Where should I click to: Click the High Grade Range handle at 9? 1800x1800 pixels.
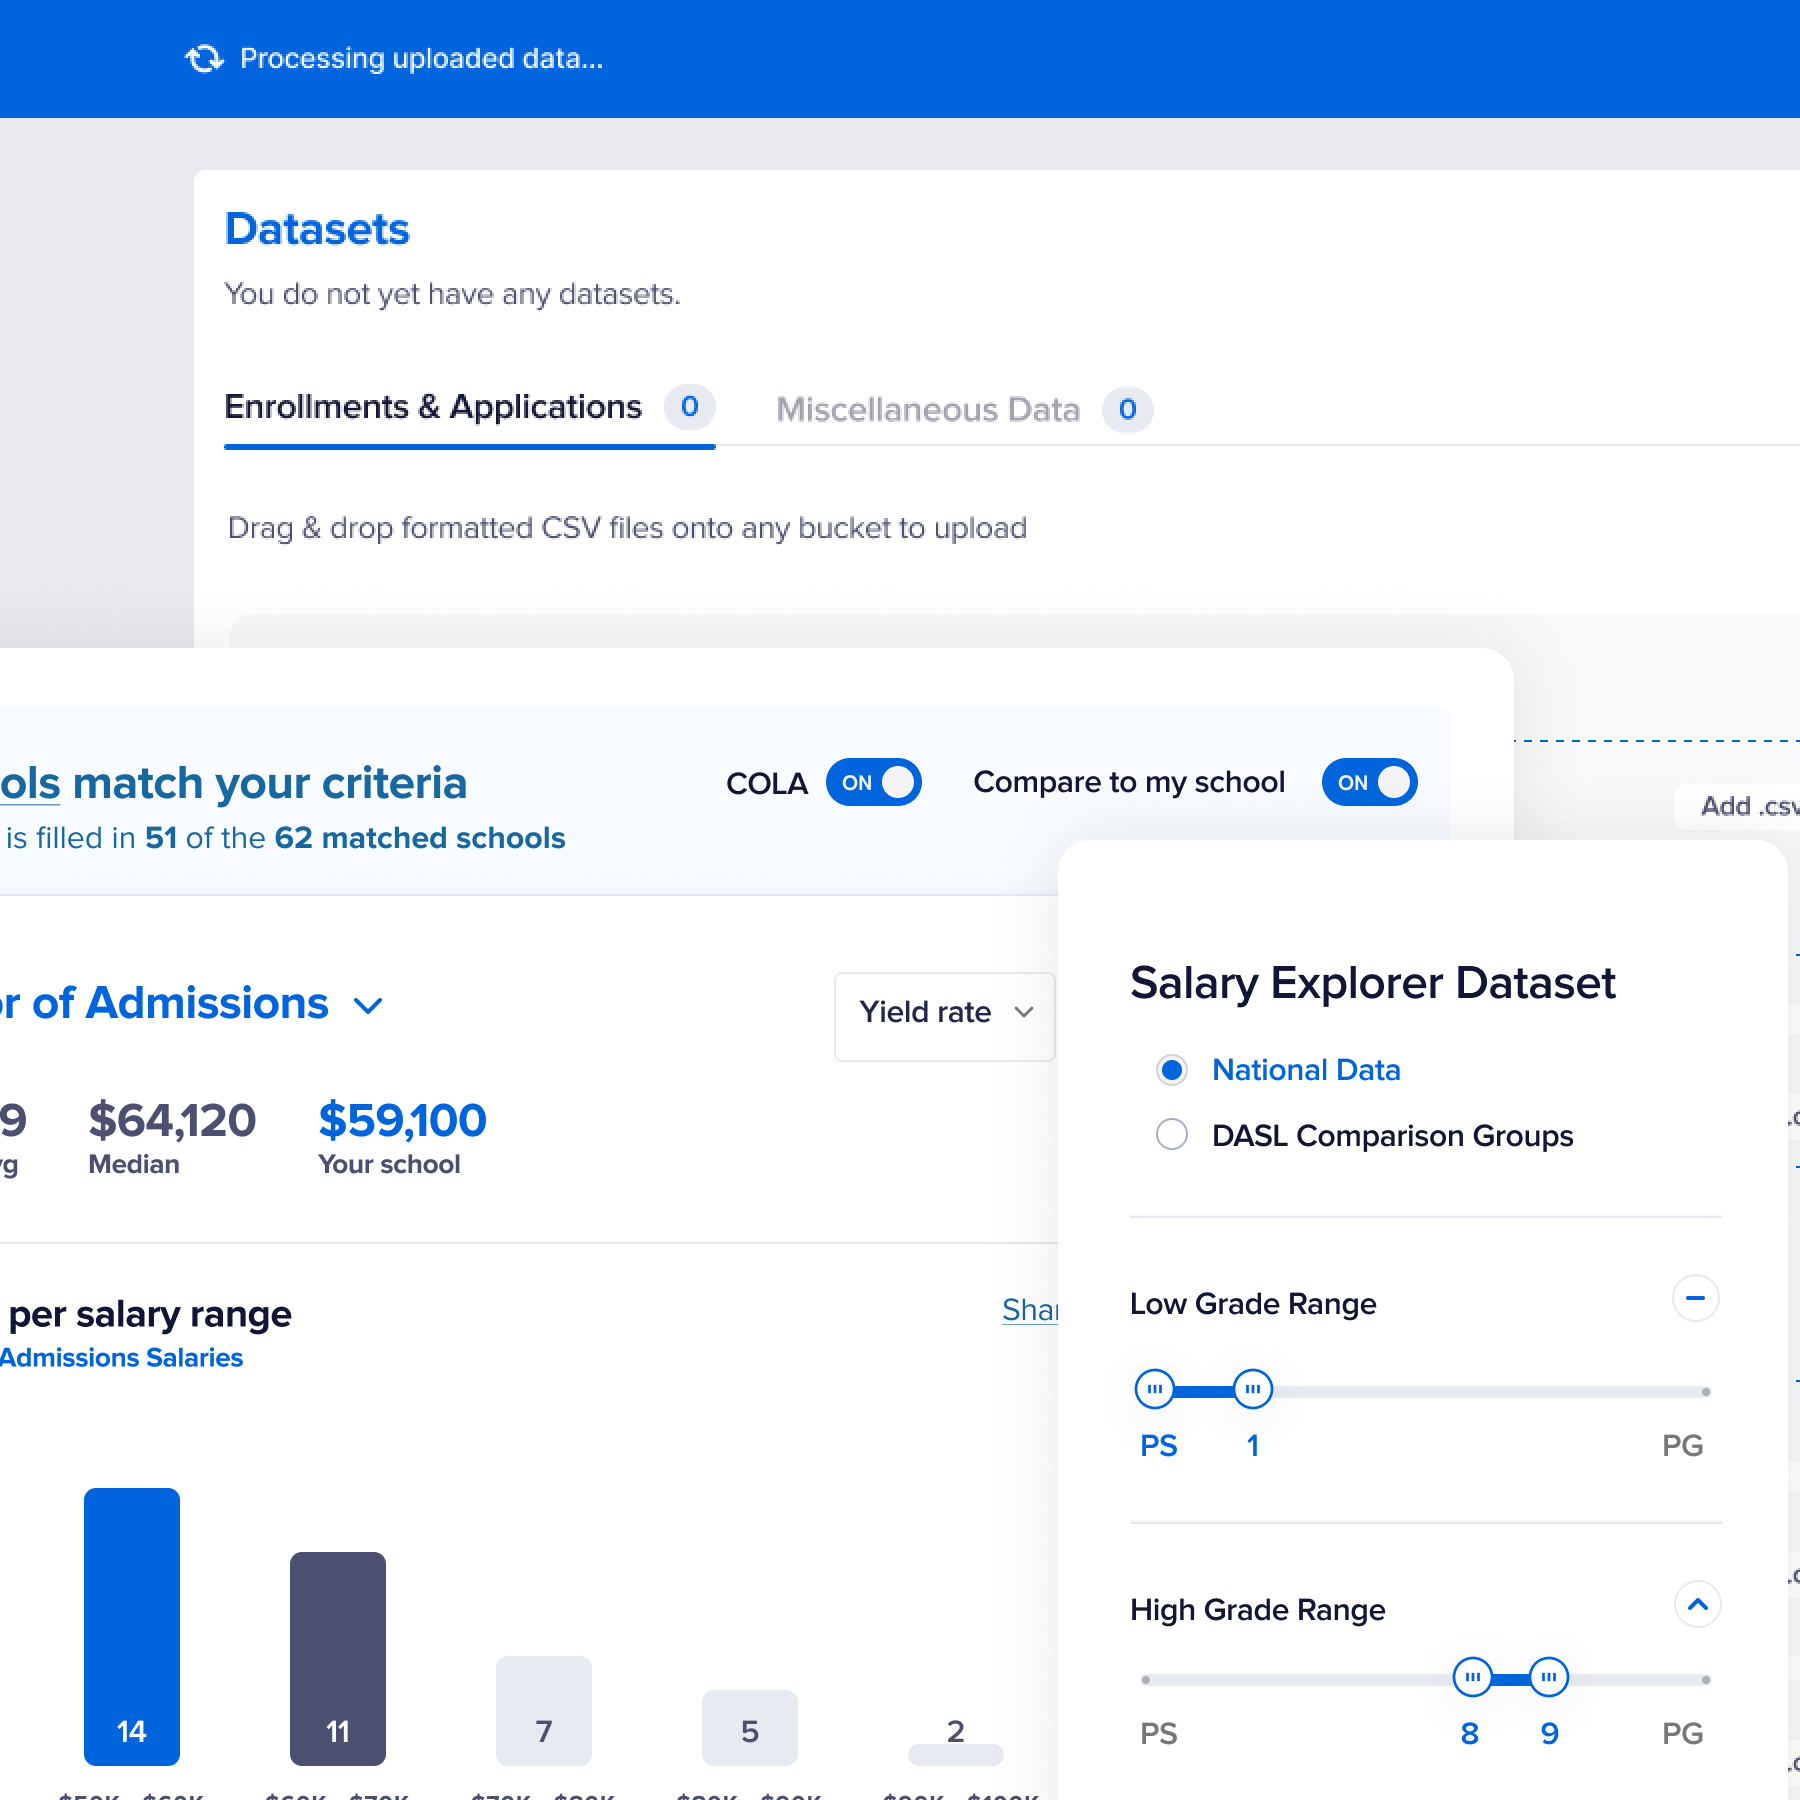click(1548, 1677)
